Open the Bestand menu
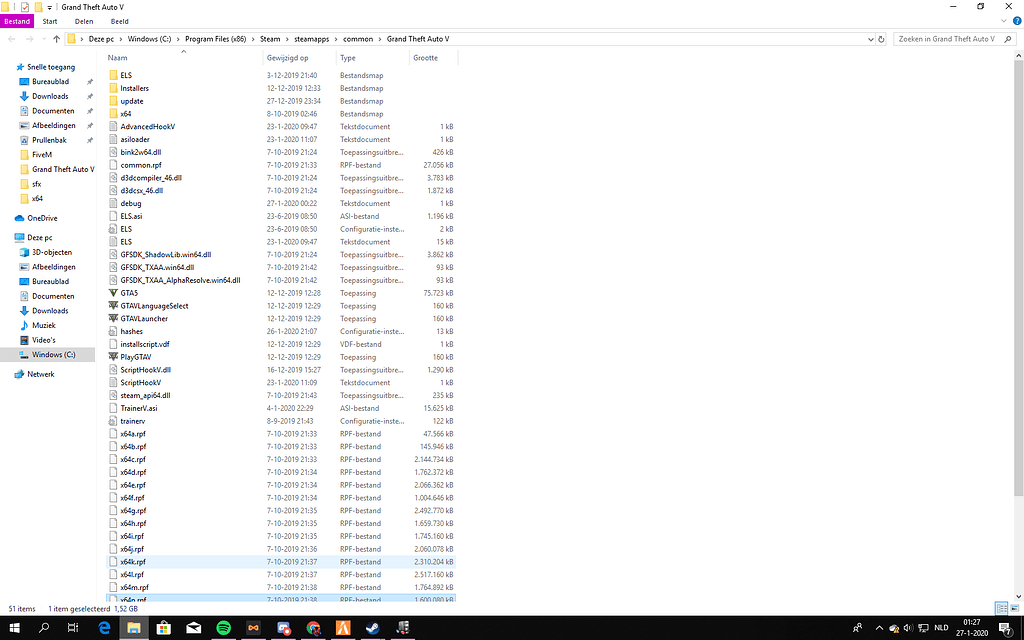The width and height of the screenshot is (1024, 640). coord(17,22)
